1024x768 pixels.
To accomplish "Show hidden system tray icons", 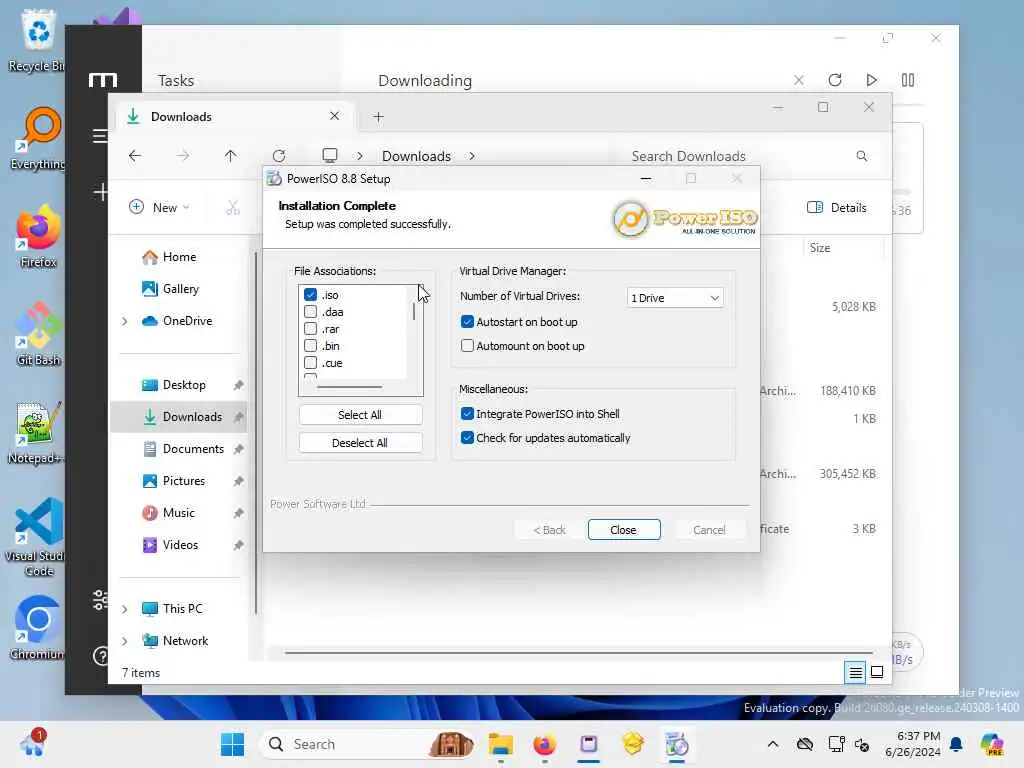I will 773,744.
